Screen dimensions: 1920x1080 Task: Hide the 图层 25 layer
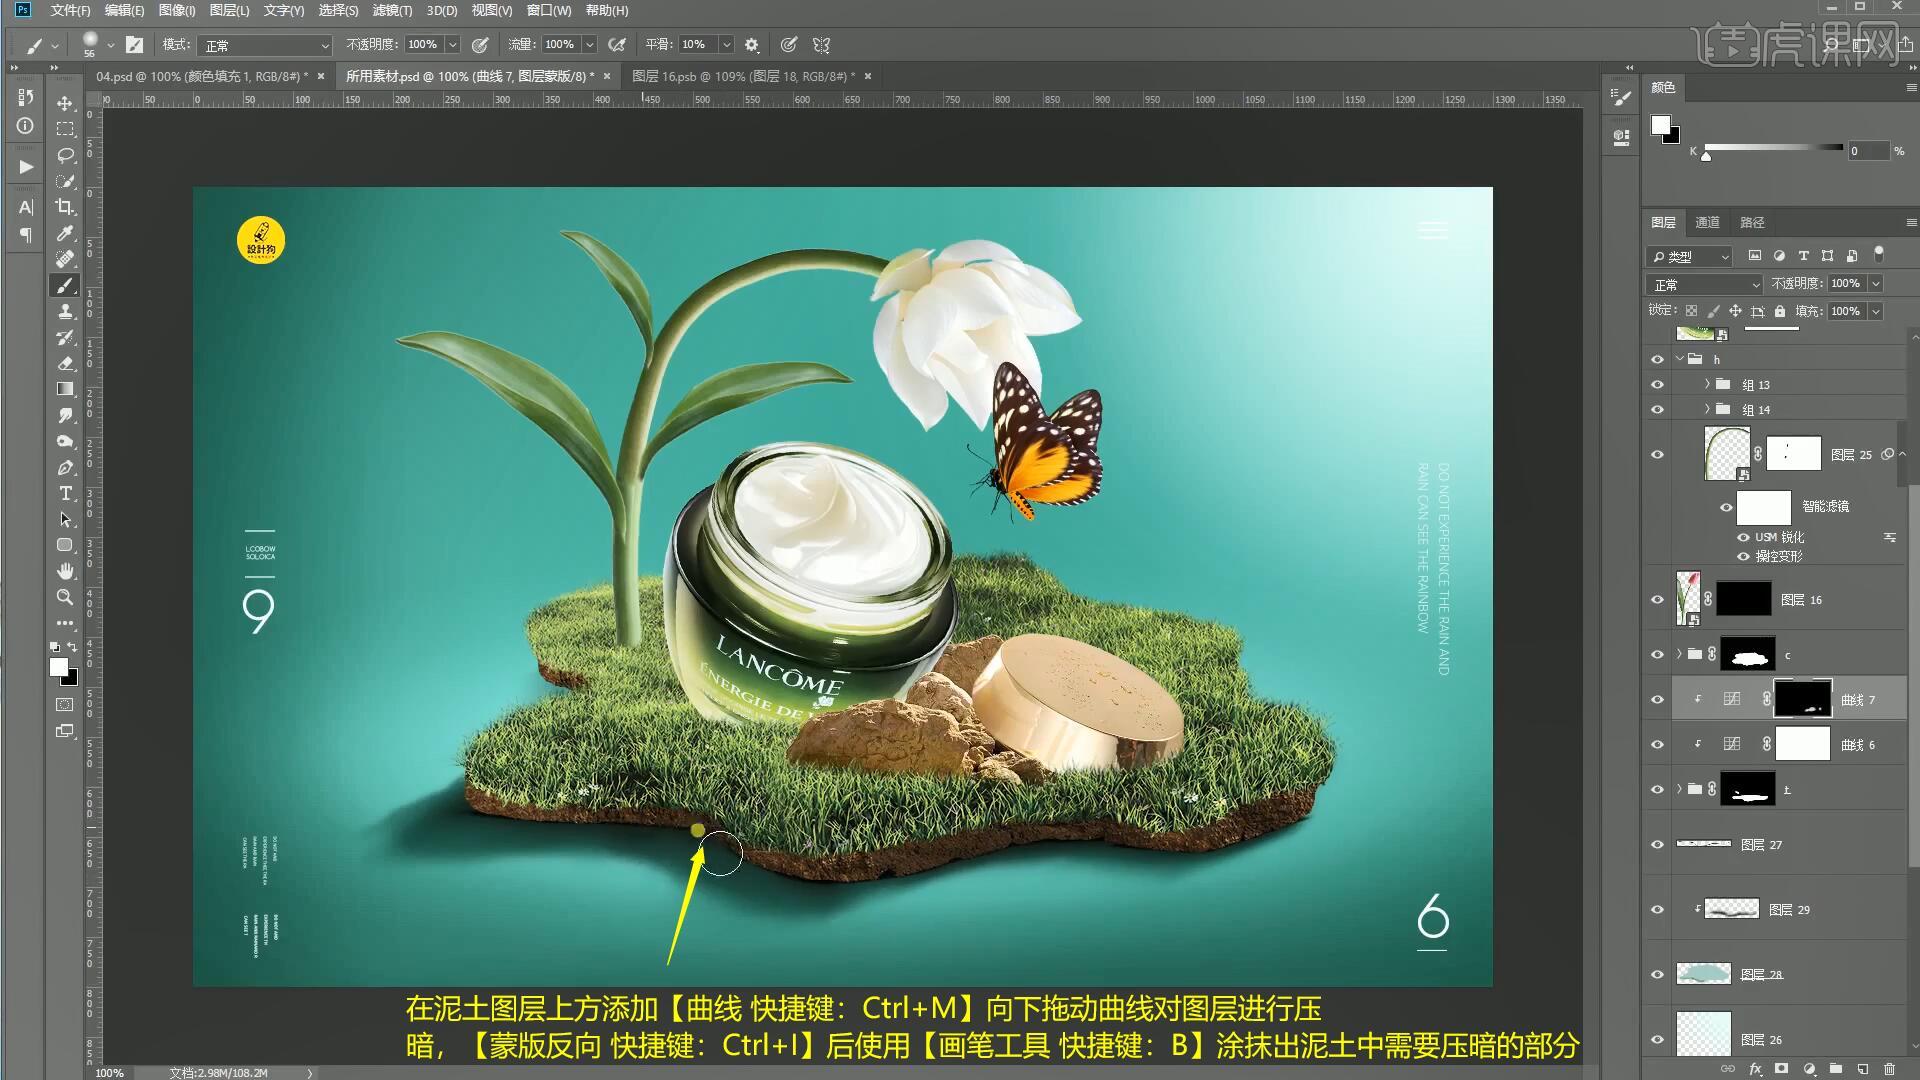(1657, 455)
